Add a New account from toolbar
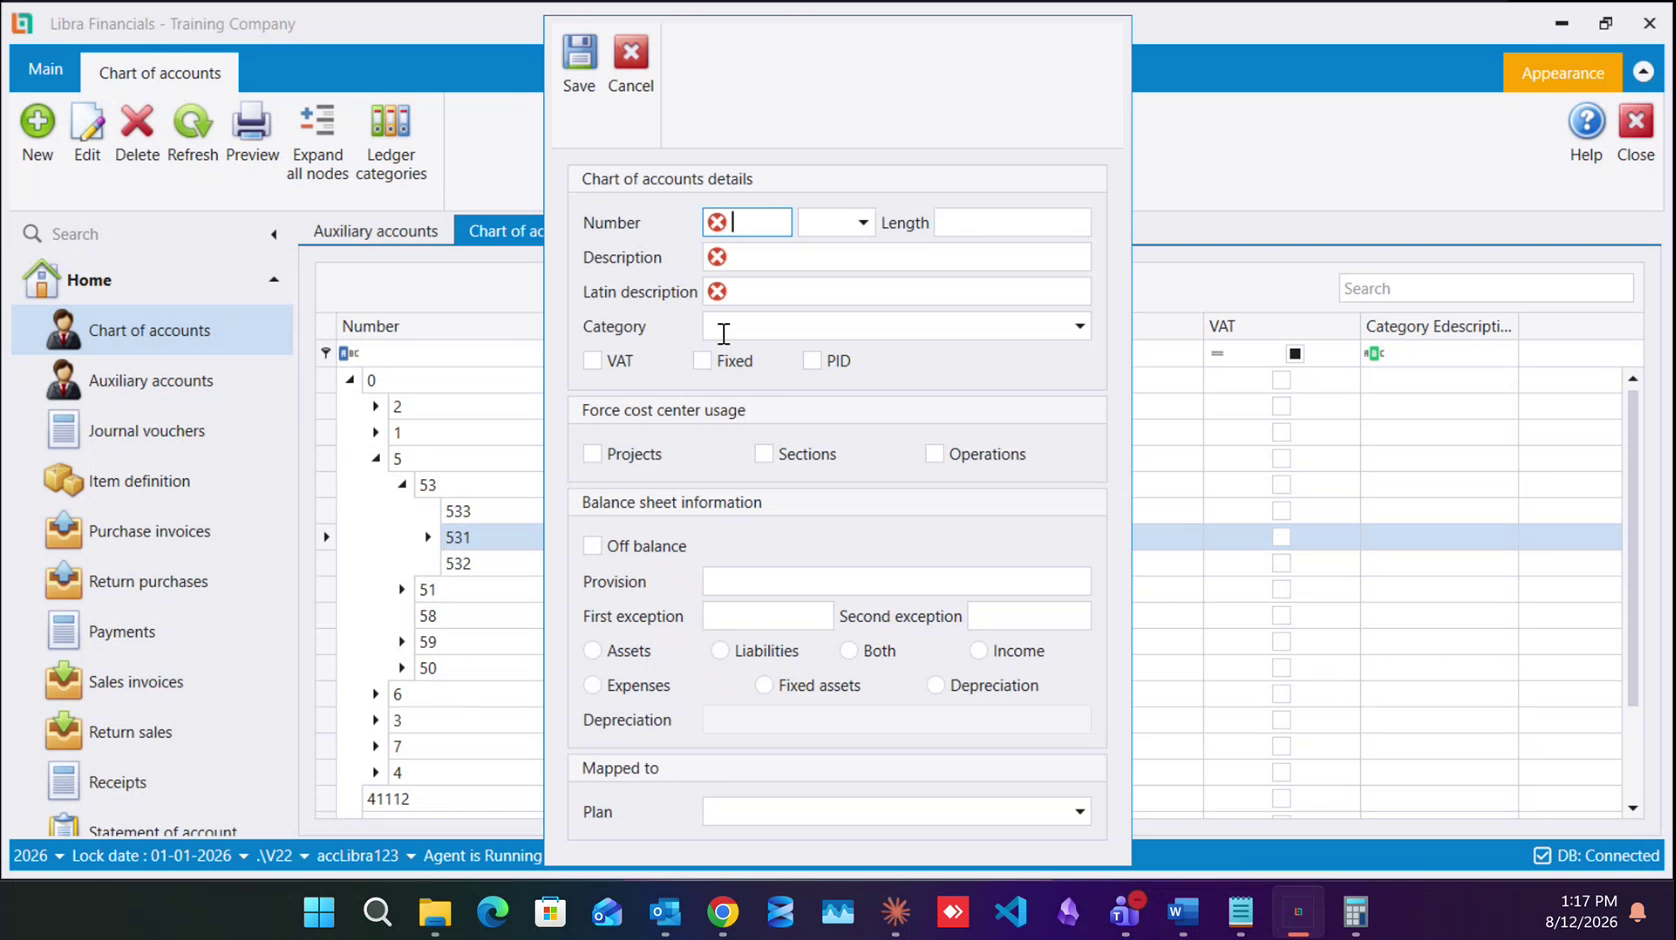 (38, 133)
